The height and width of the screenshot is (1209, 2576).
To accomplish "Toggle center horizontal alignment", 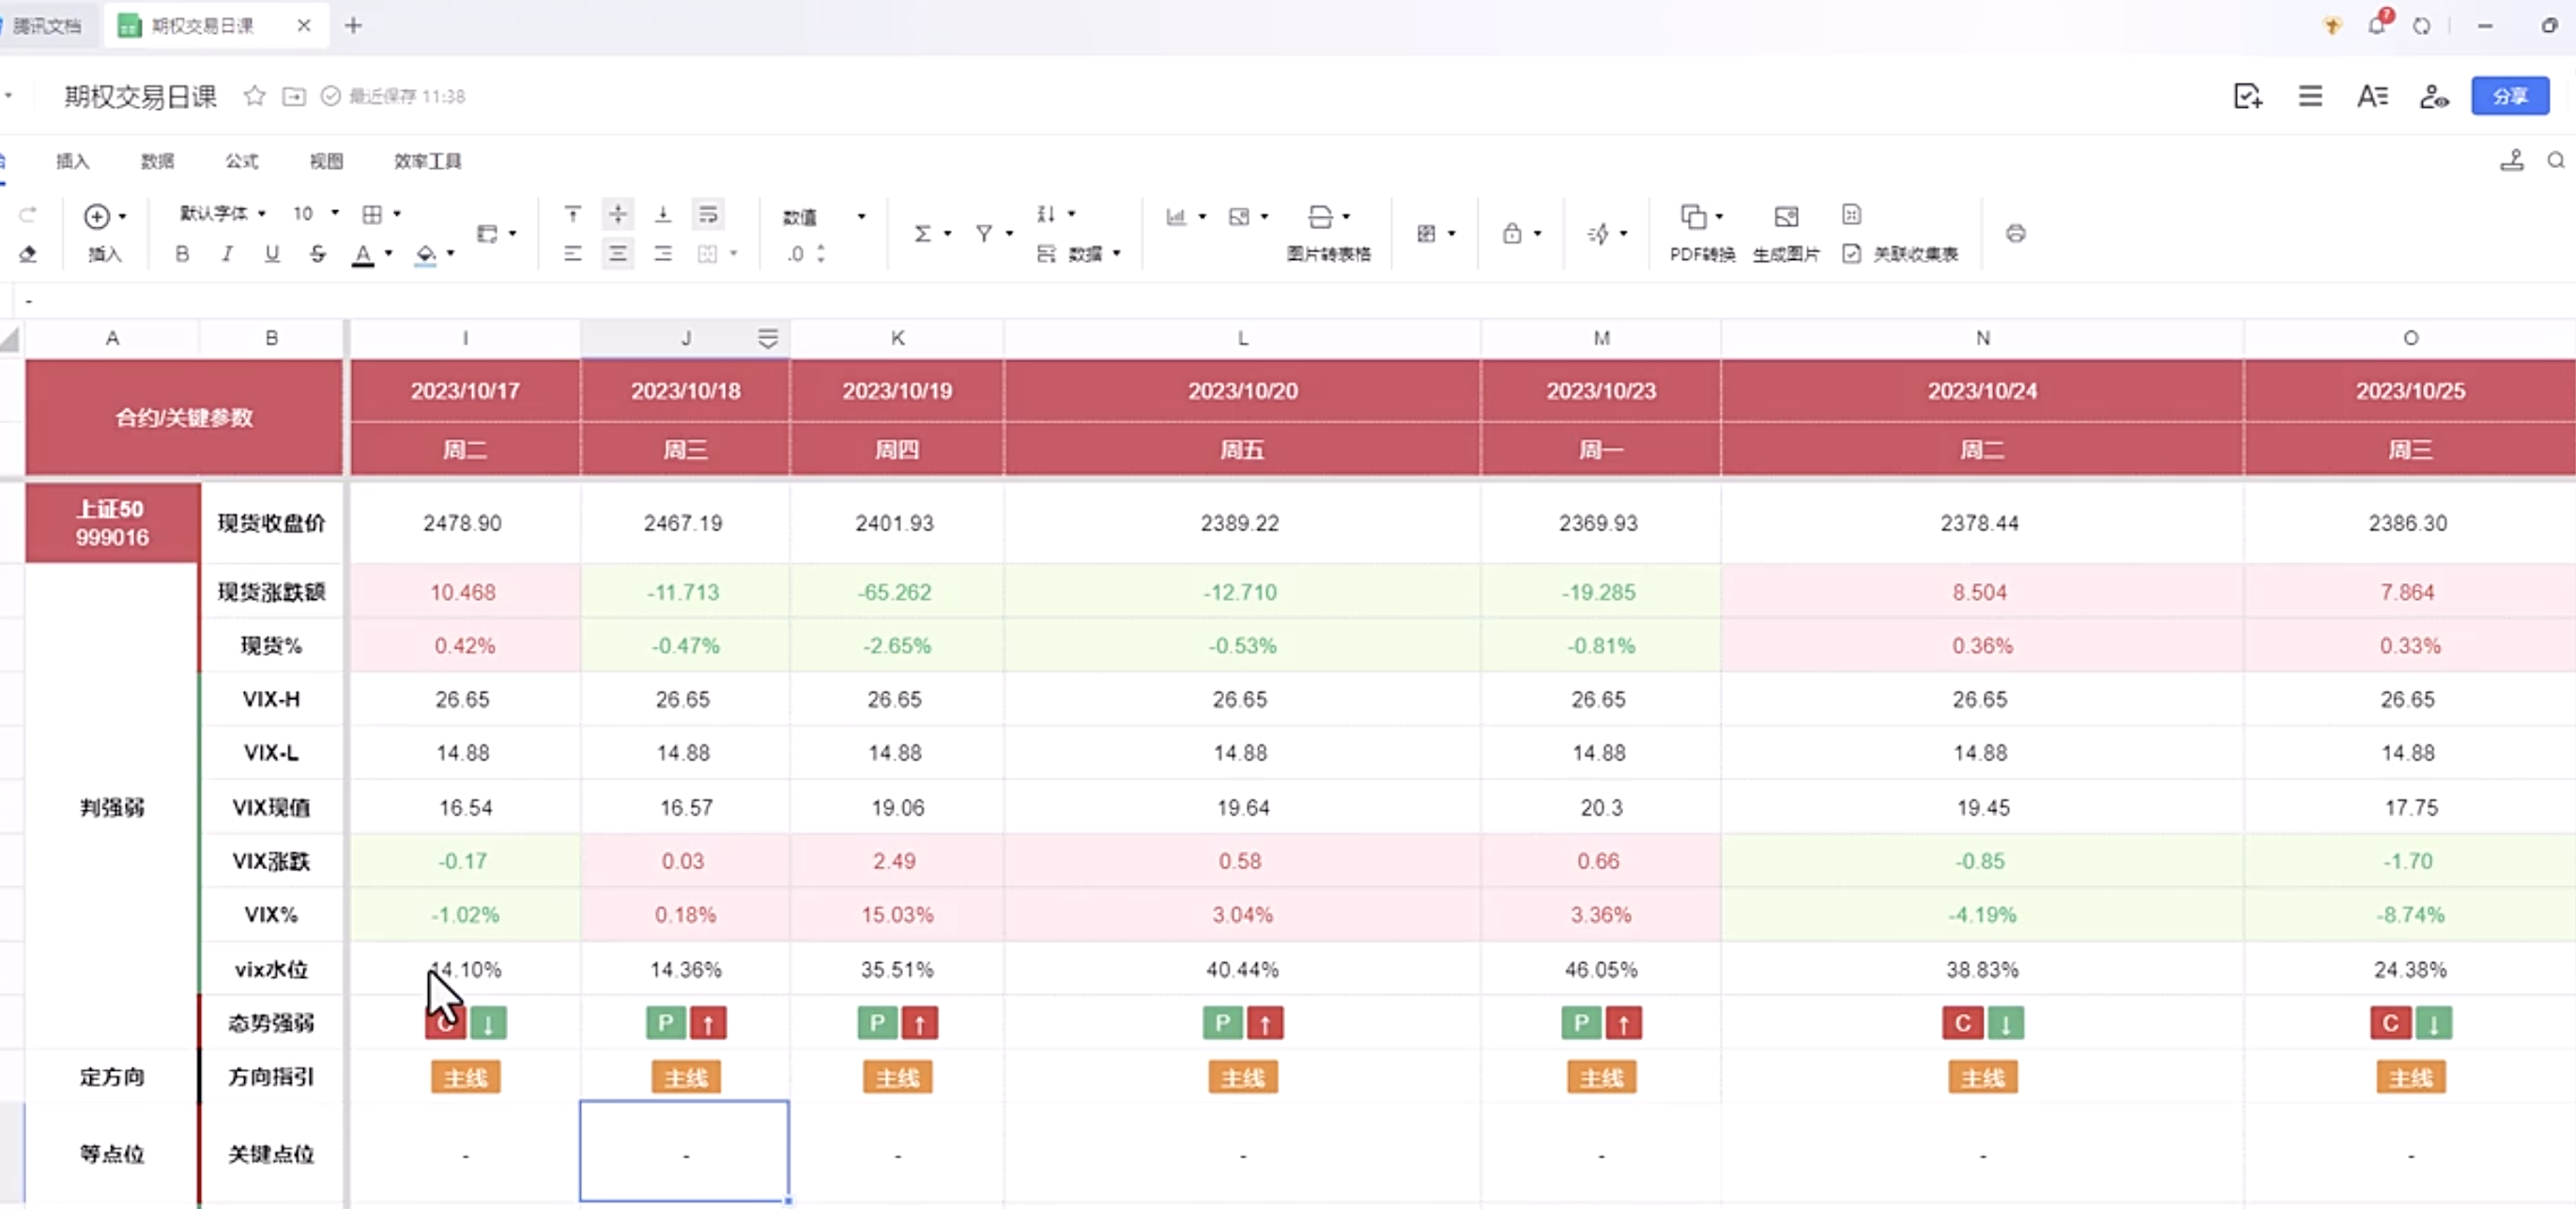I will [x=618, y=254].
